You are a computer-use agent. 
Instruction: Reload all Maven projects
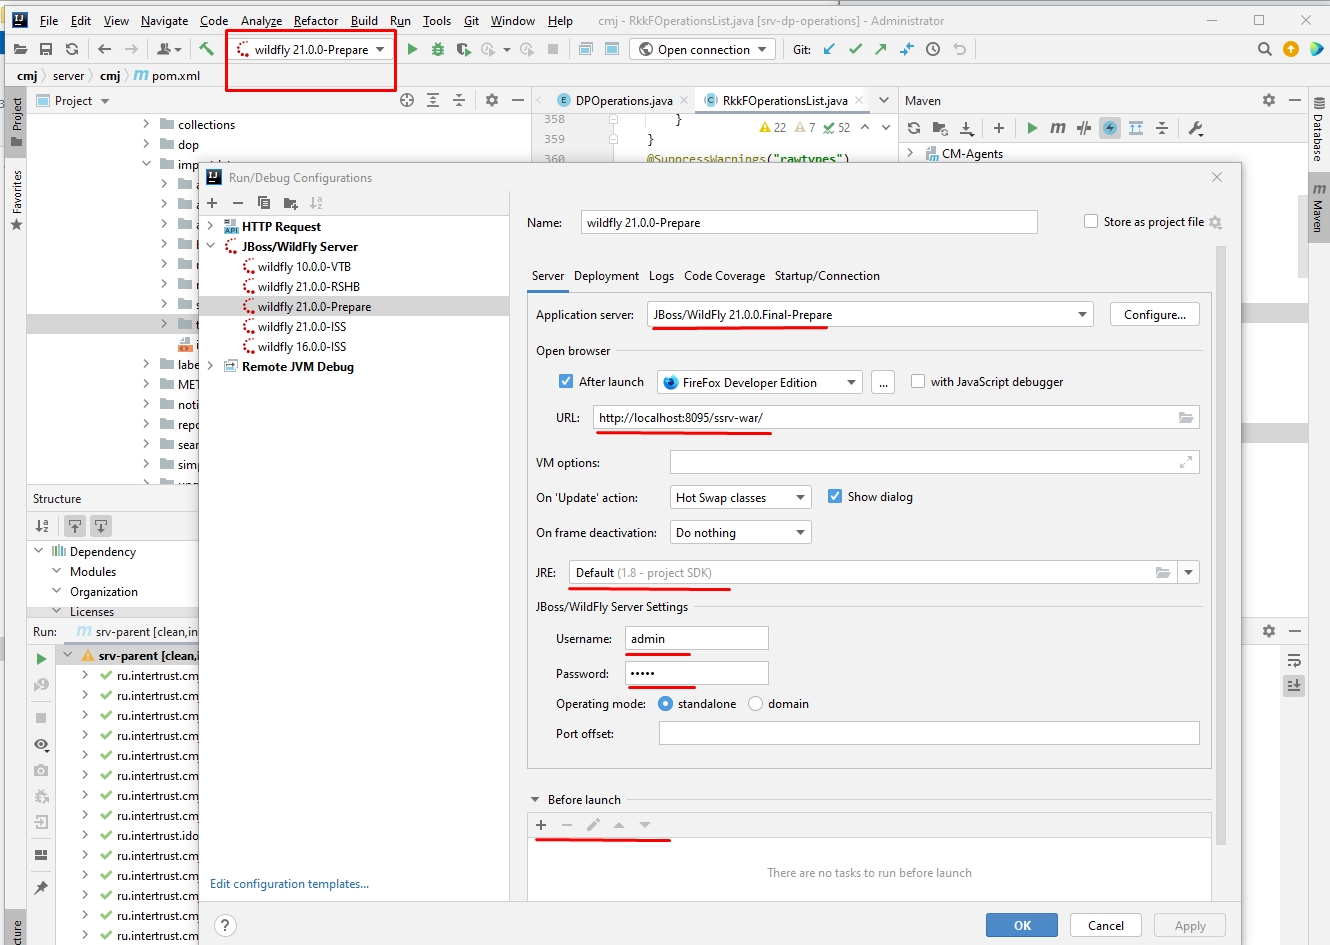coord(914,128)
